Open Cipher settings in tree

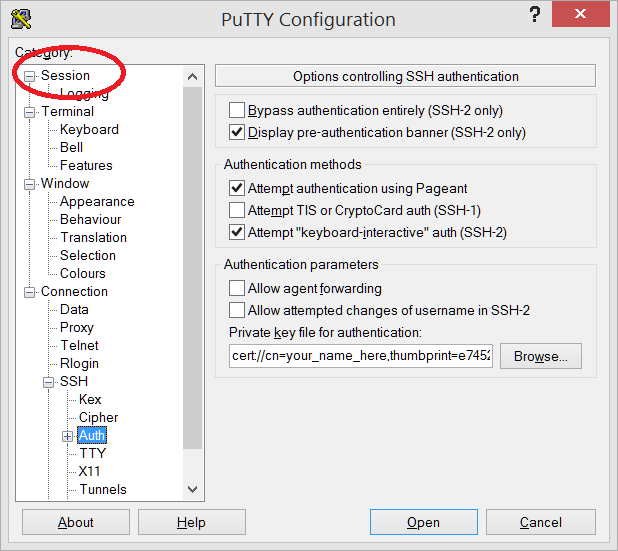click(x=99, y=418)
